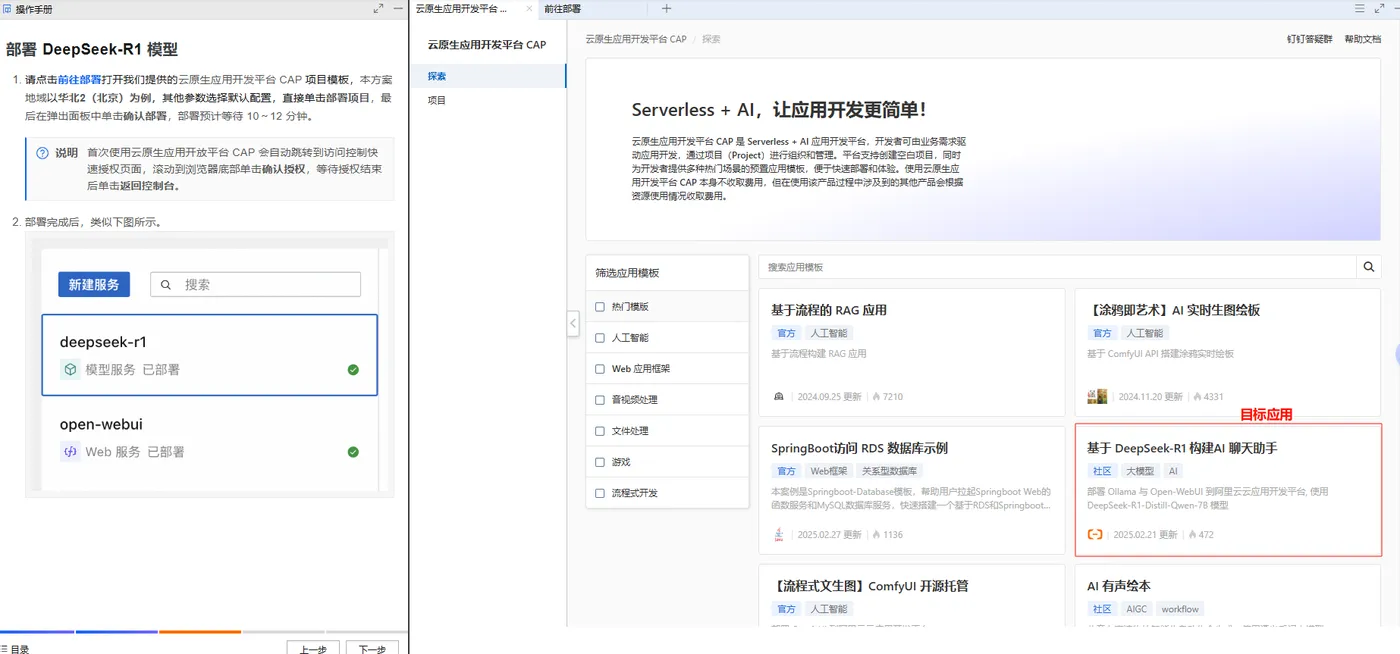The height and width of the screenshot is (654, 1400).
Task: Collapse the filter sidebar with arrow handle
Action: 573,324
